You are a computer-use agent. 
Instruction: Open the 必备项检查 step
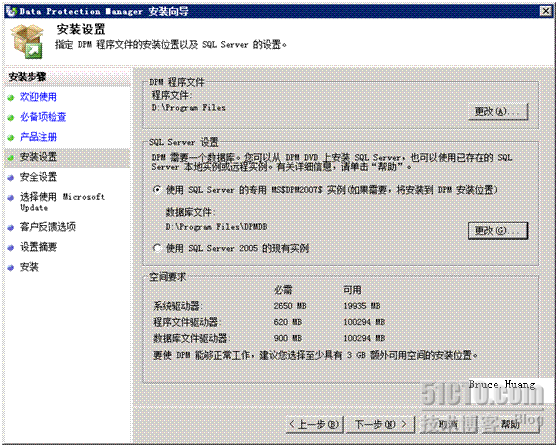click(43, 117)
